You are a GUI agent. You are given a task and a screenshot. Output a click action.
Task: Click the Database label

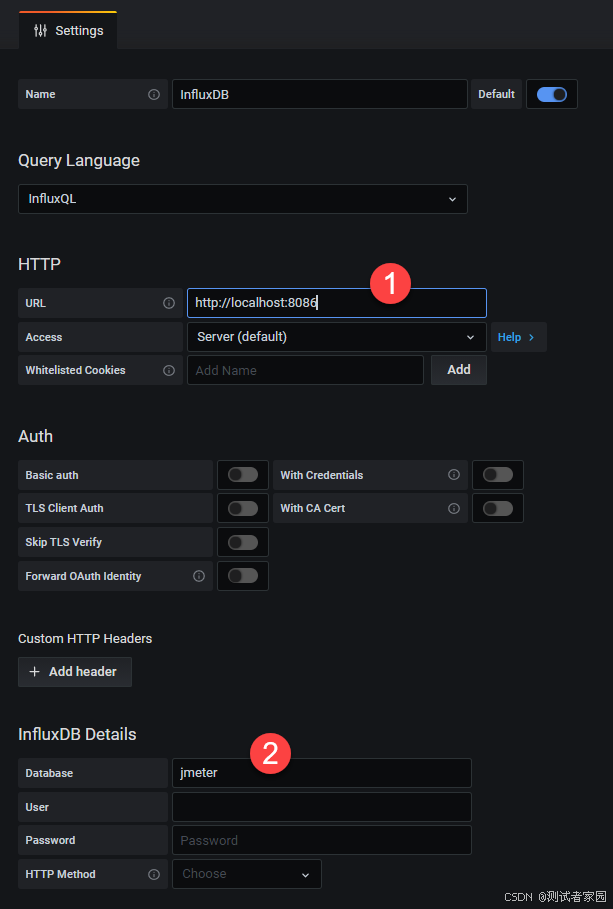coord(49,773)
